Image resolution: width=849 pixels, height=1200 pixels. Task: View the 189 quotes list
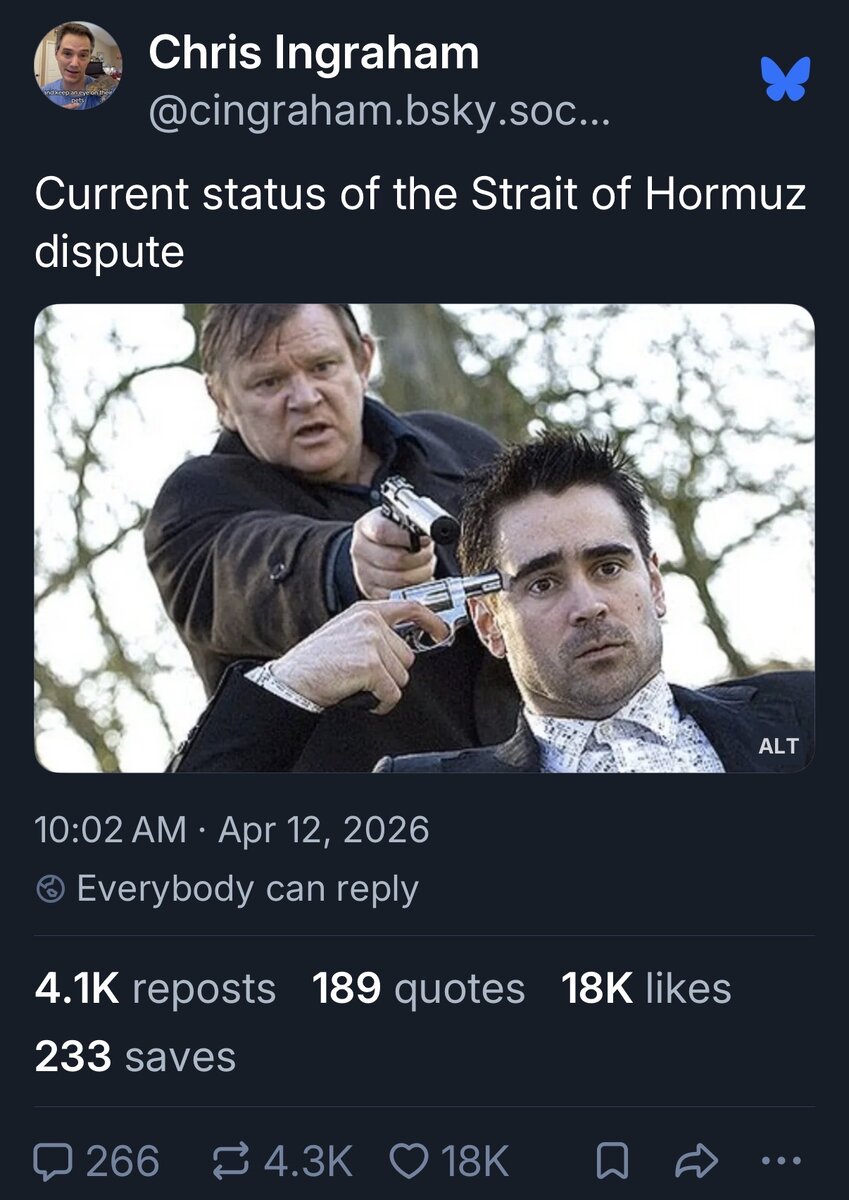[x=418, y=988]
